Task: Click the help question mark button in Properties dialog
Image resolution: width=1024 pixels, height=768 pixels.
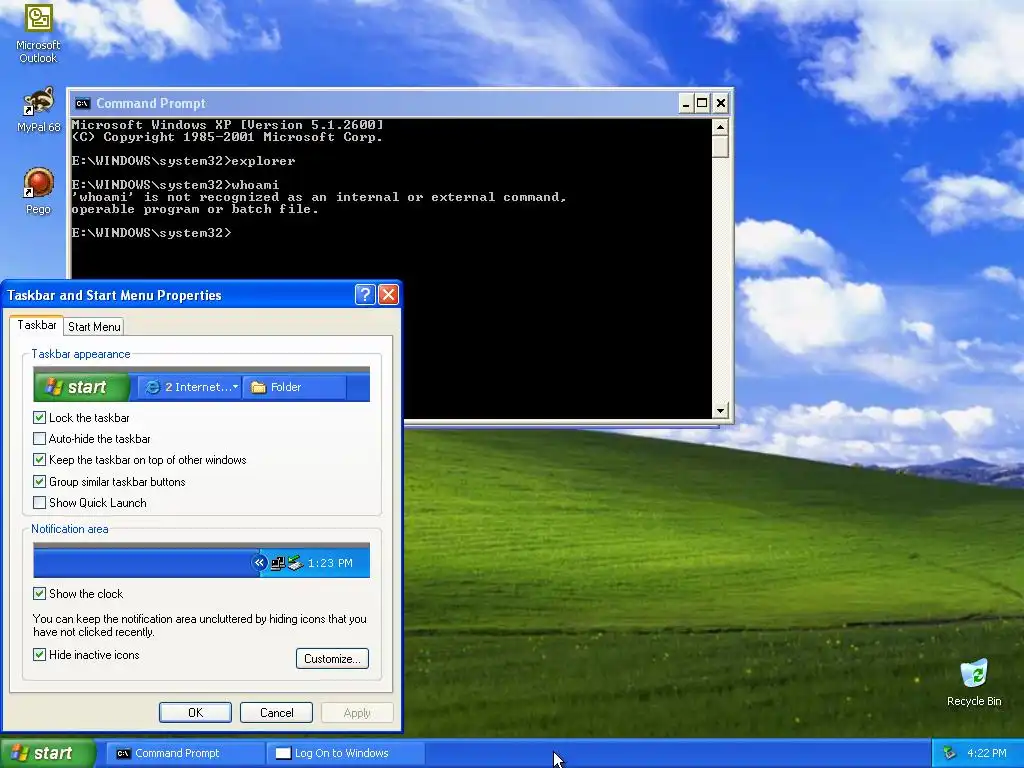Action: 364,295
